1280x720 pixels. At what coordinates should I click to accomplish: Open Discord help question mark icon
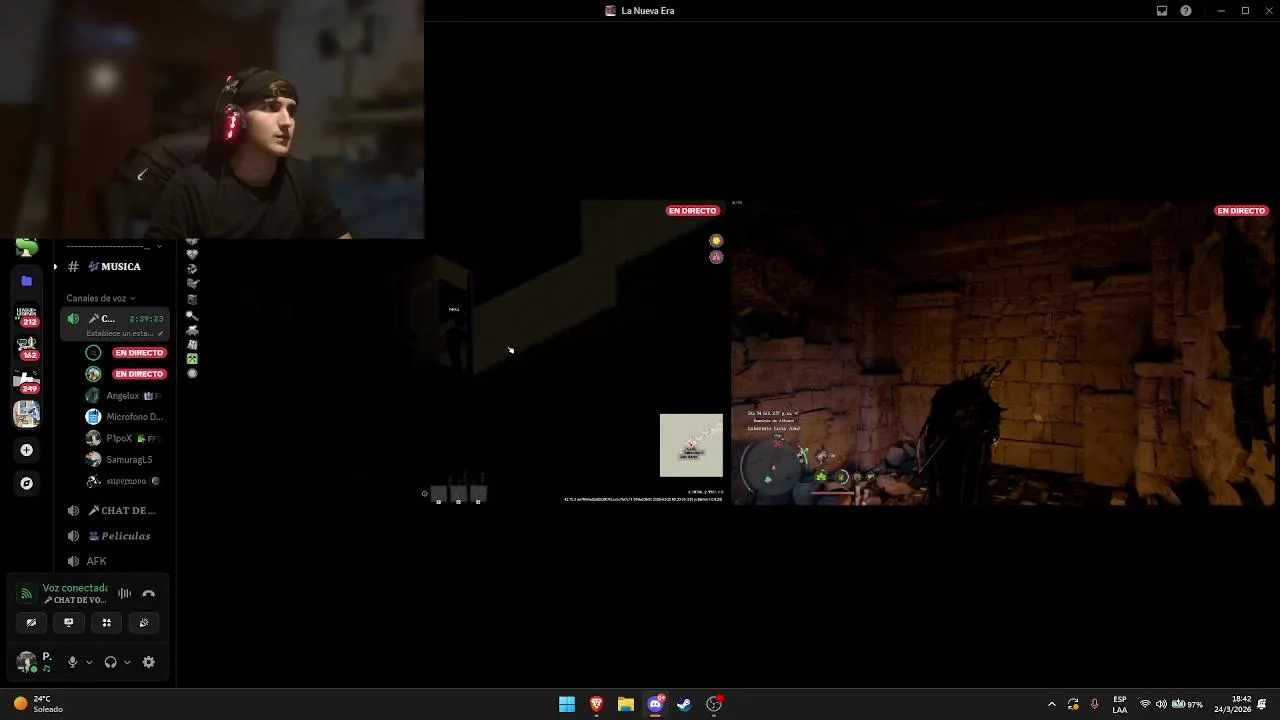pos(1186,11)
